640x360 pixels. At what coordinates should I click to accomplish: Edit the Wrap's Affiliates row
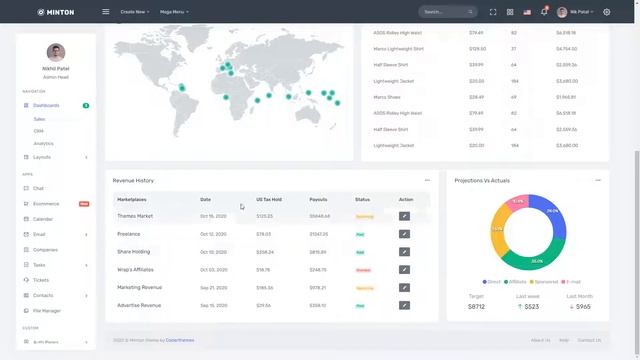point(404,270)
